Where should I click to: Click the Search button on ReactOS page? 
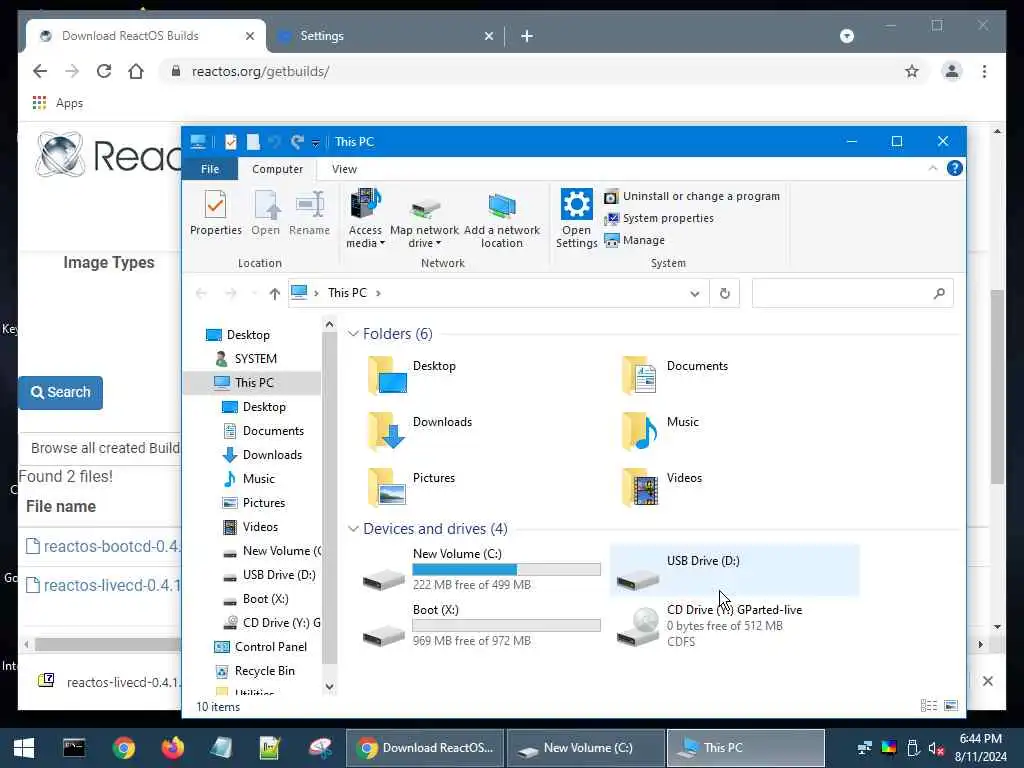[x=61, y=392]
